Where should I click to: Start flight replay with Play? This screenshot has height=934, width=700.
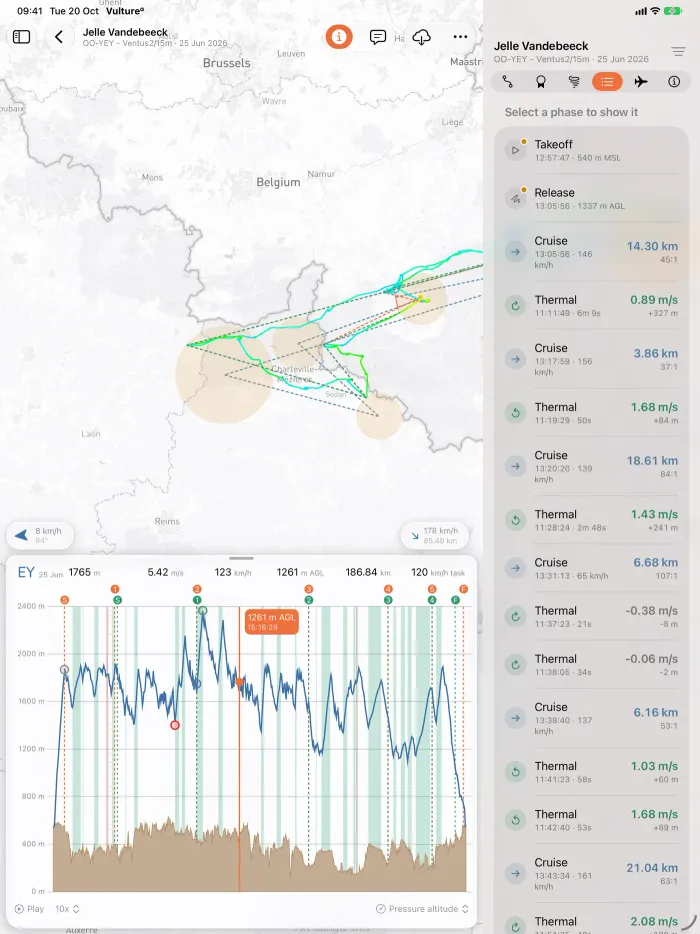click(x=29, y=909)
